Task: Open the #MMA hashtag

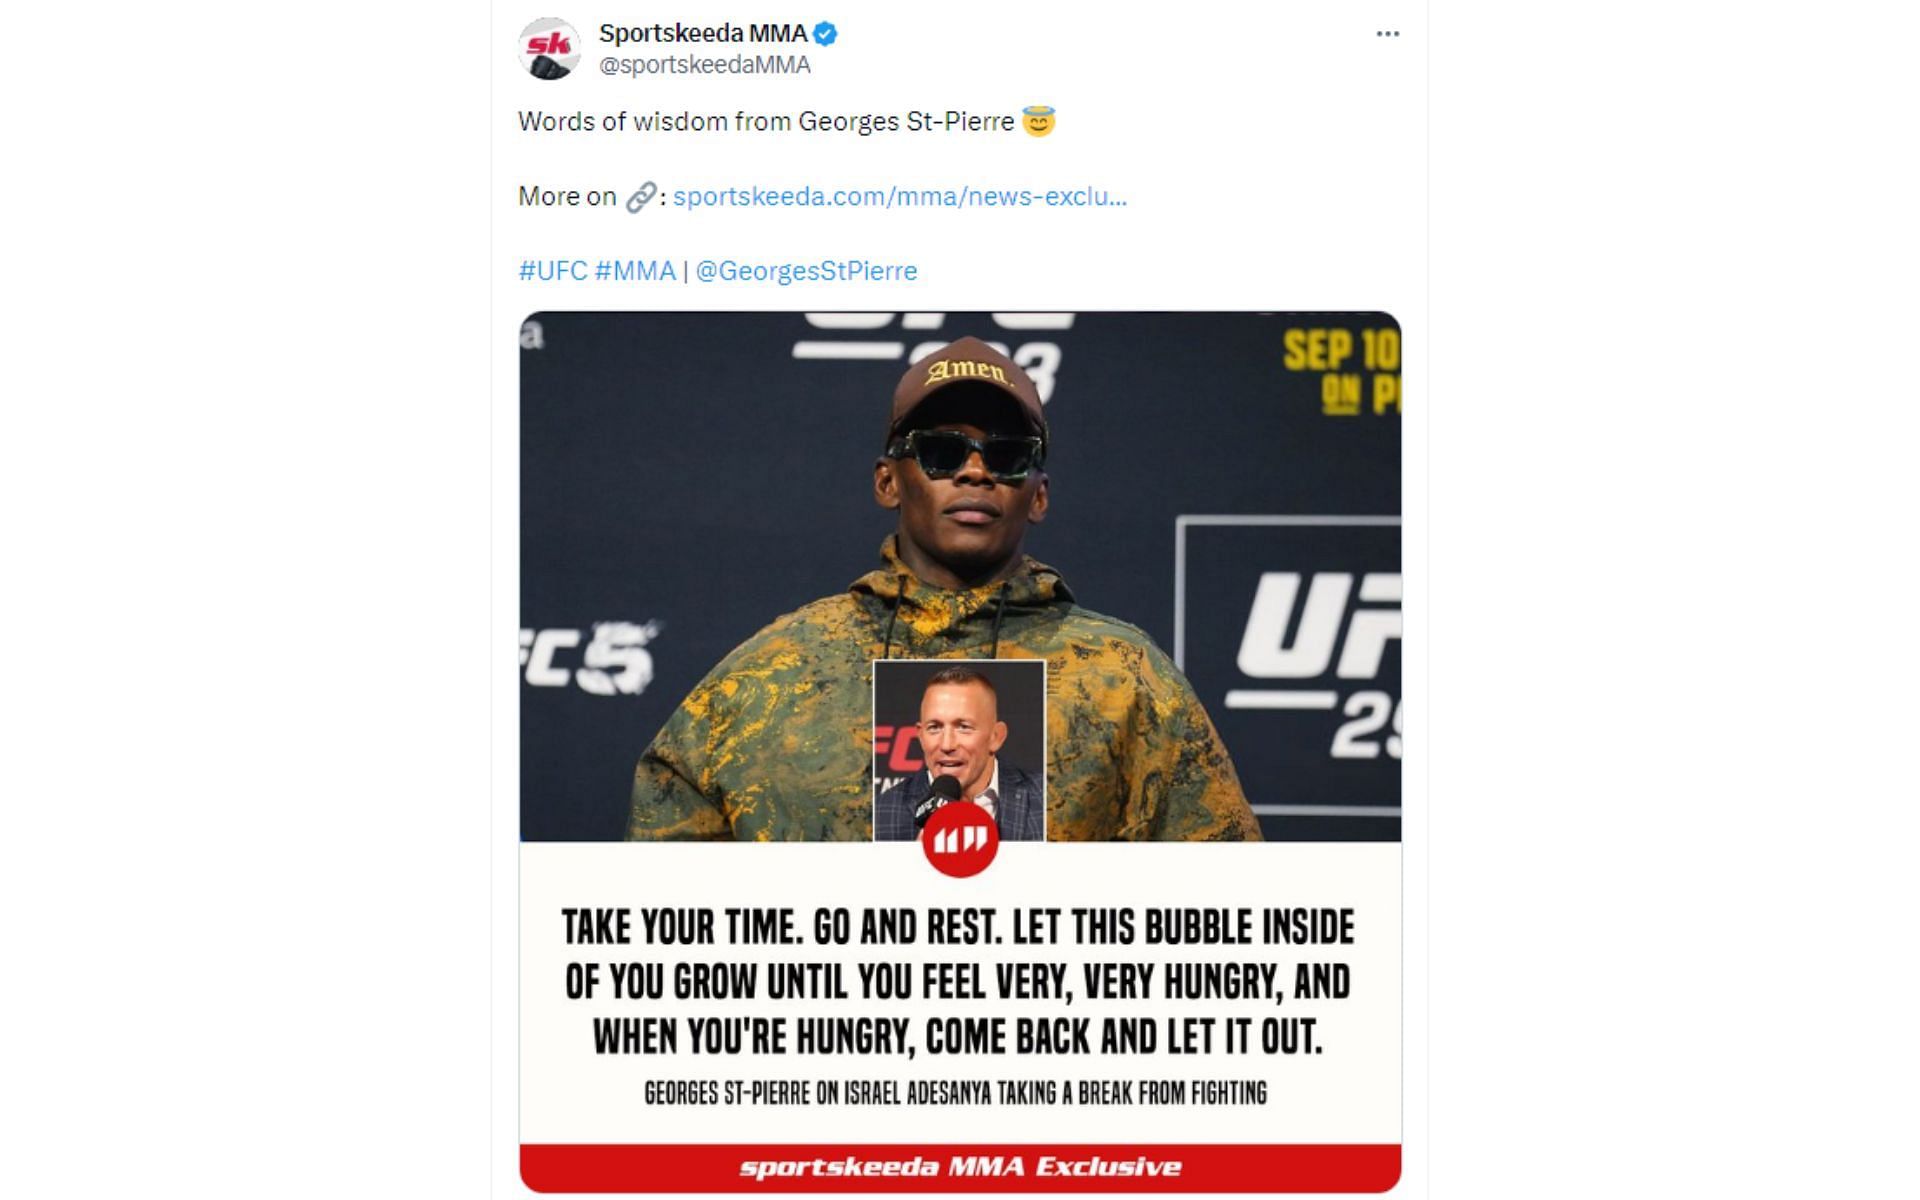Action: pos(635,271)
